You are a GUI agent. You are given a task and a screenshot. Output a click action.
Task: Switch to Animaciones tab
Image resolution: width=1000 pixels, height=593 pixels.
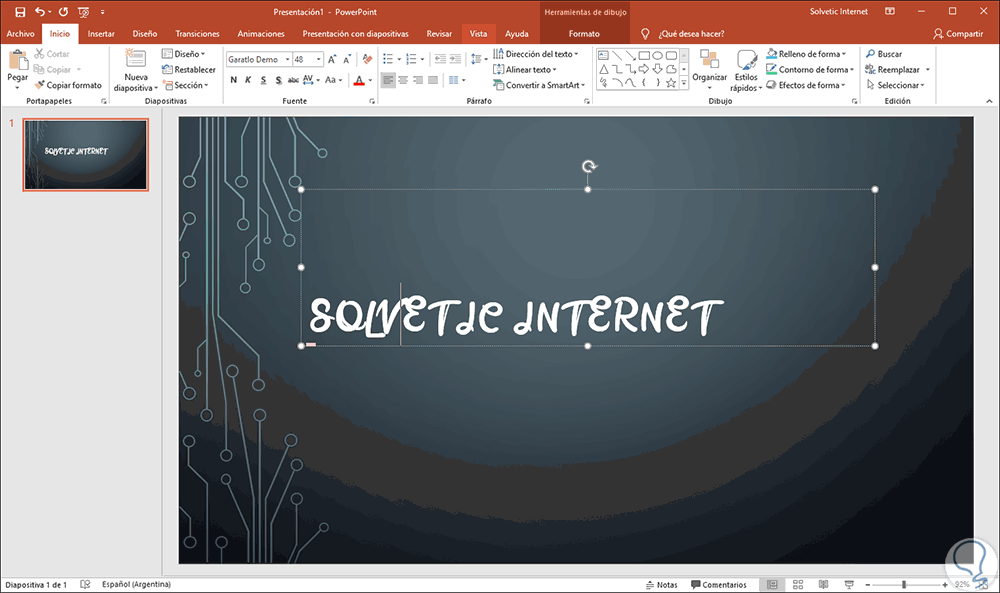[261, 34]
